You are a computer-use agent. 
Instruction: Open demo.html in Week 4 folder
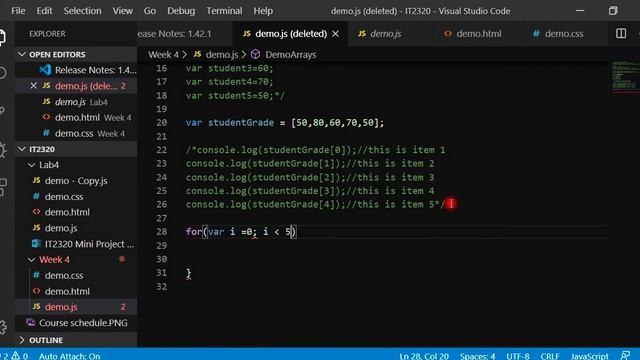click(x=76, y=291)
